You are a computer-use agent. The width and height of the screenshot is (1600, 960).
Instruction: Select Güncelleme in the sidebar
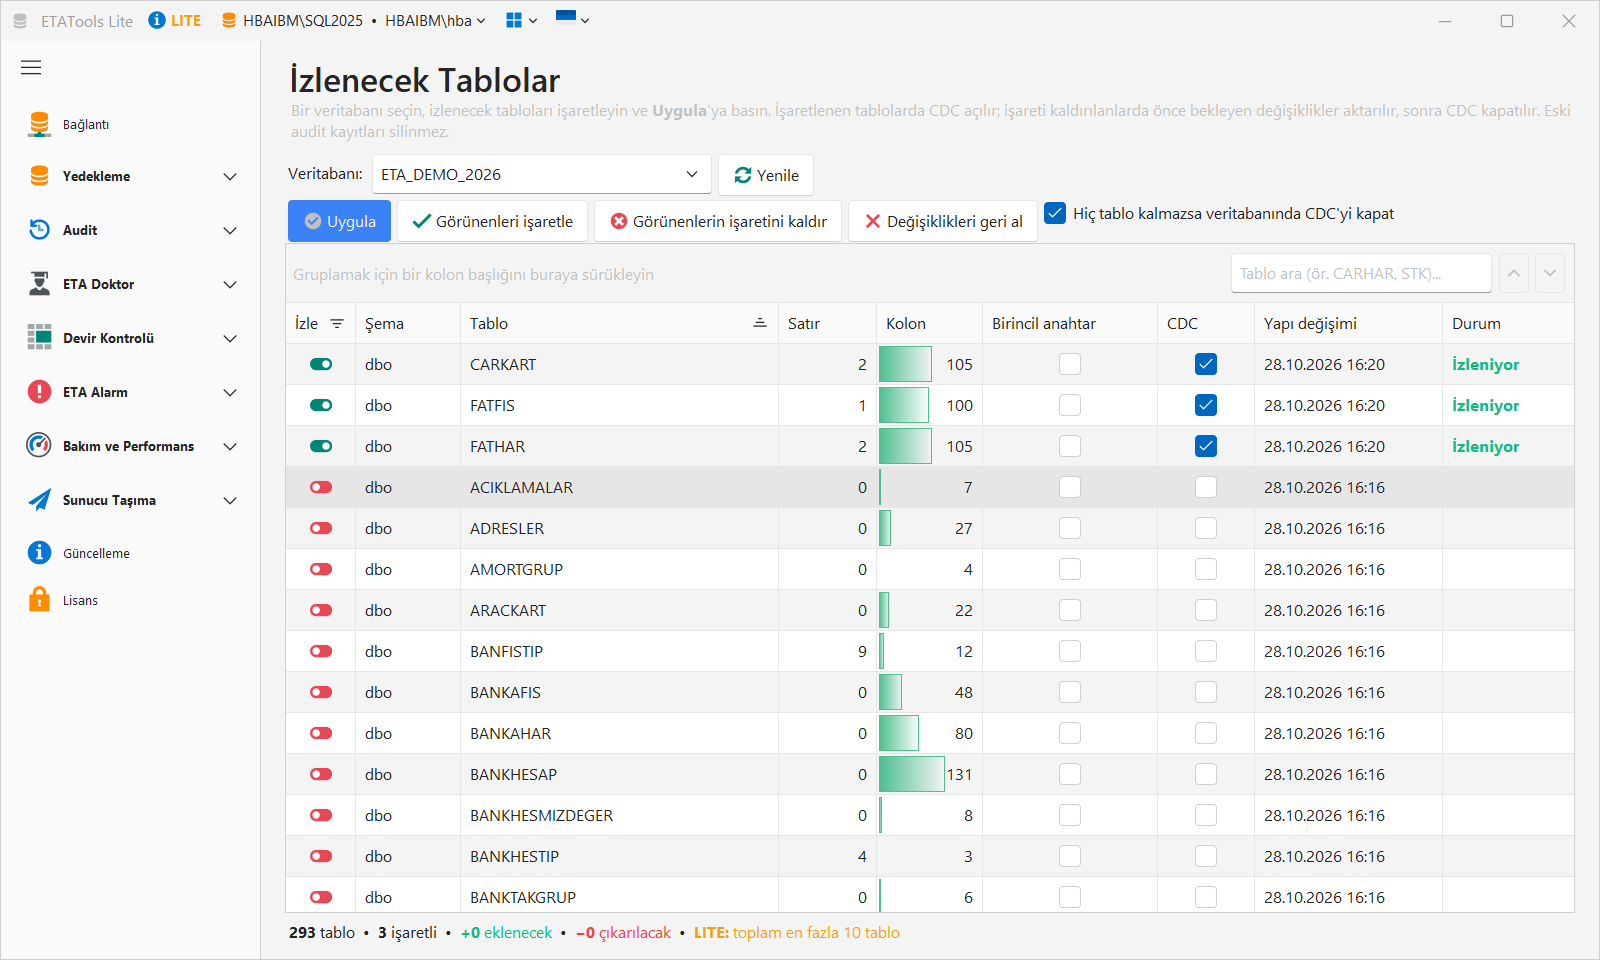click(x=133, y=553)
